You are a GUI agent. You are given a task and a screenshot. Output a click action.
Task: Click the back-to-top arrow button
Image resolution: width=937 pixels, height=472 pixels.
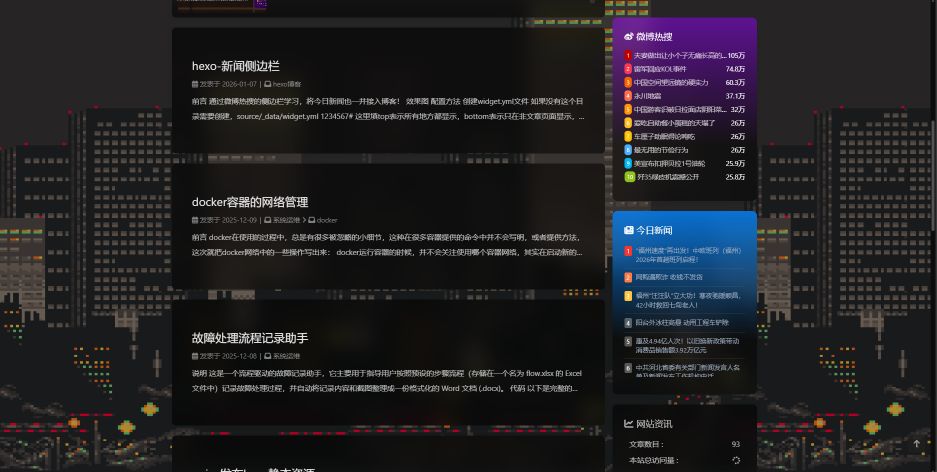[917, 443]
